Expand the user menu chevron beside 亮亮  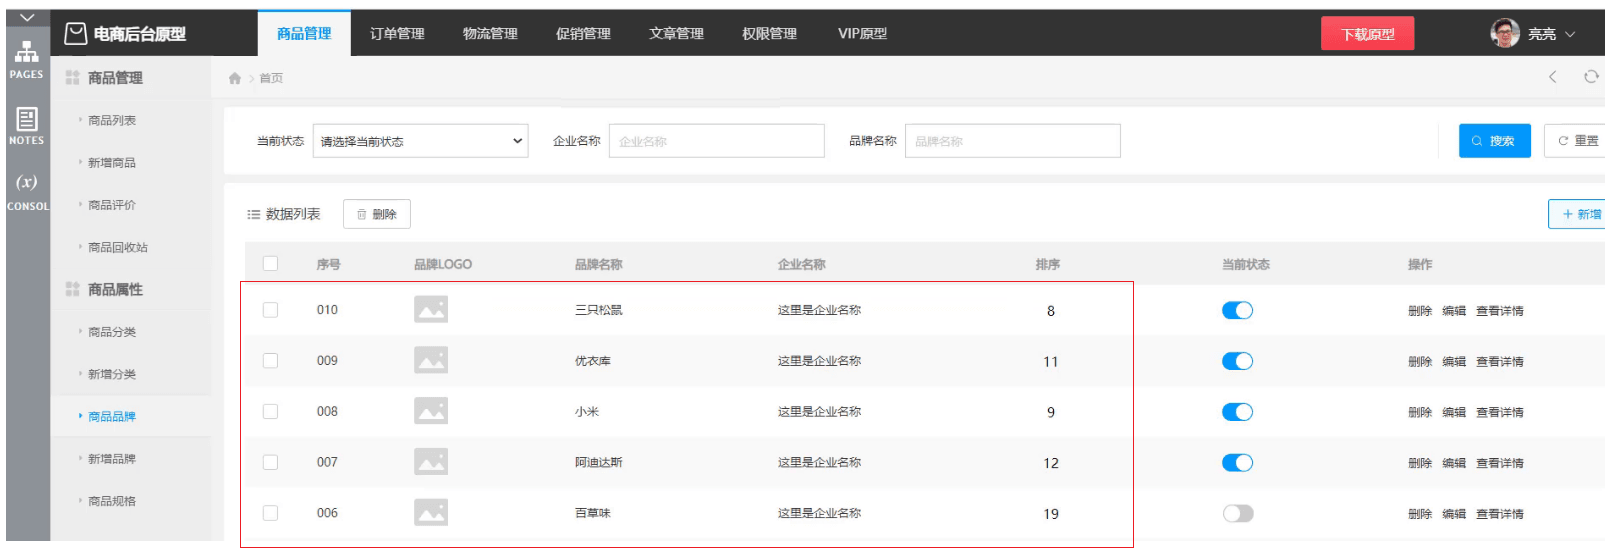pos(1570,34)
